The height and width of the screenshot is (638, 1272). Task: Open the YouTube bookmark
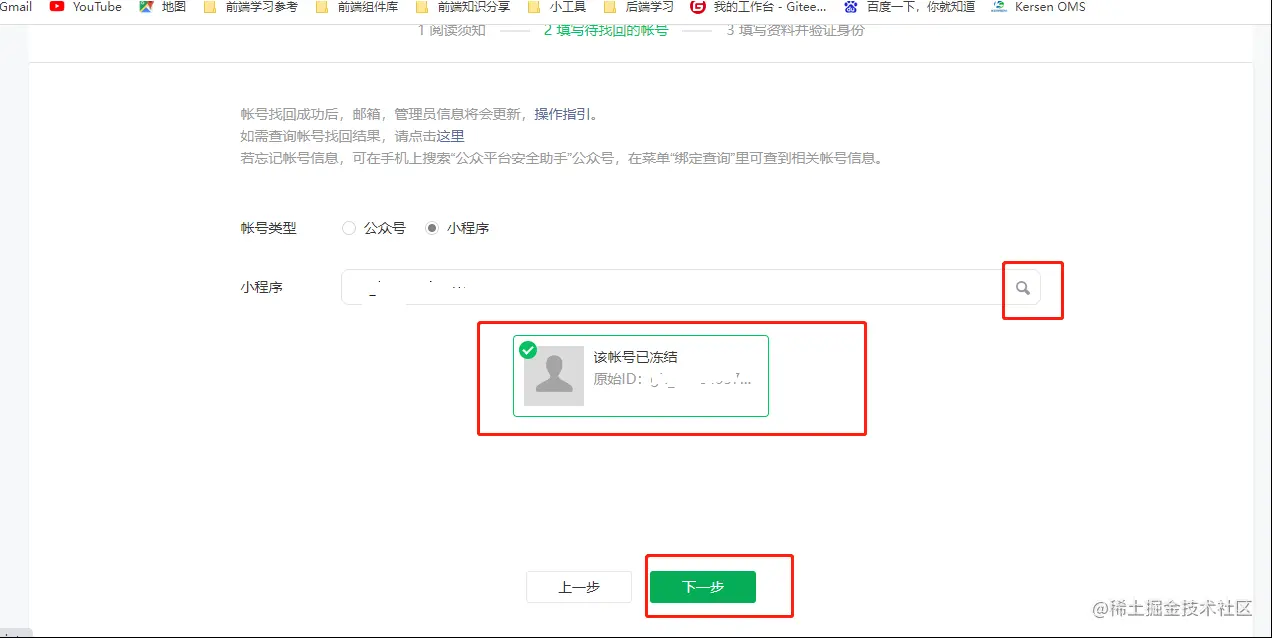click(85, 7)
